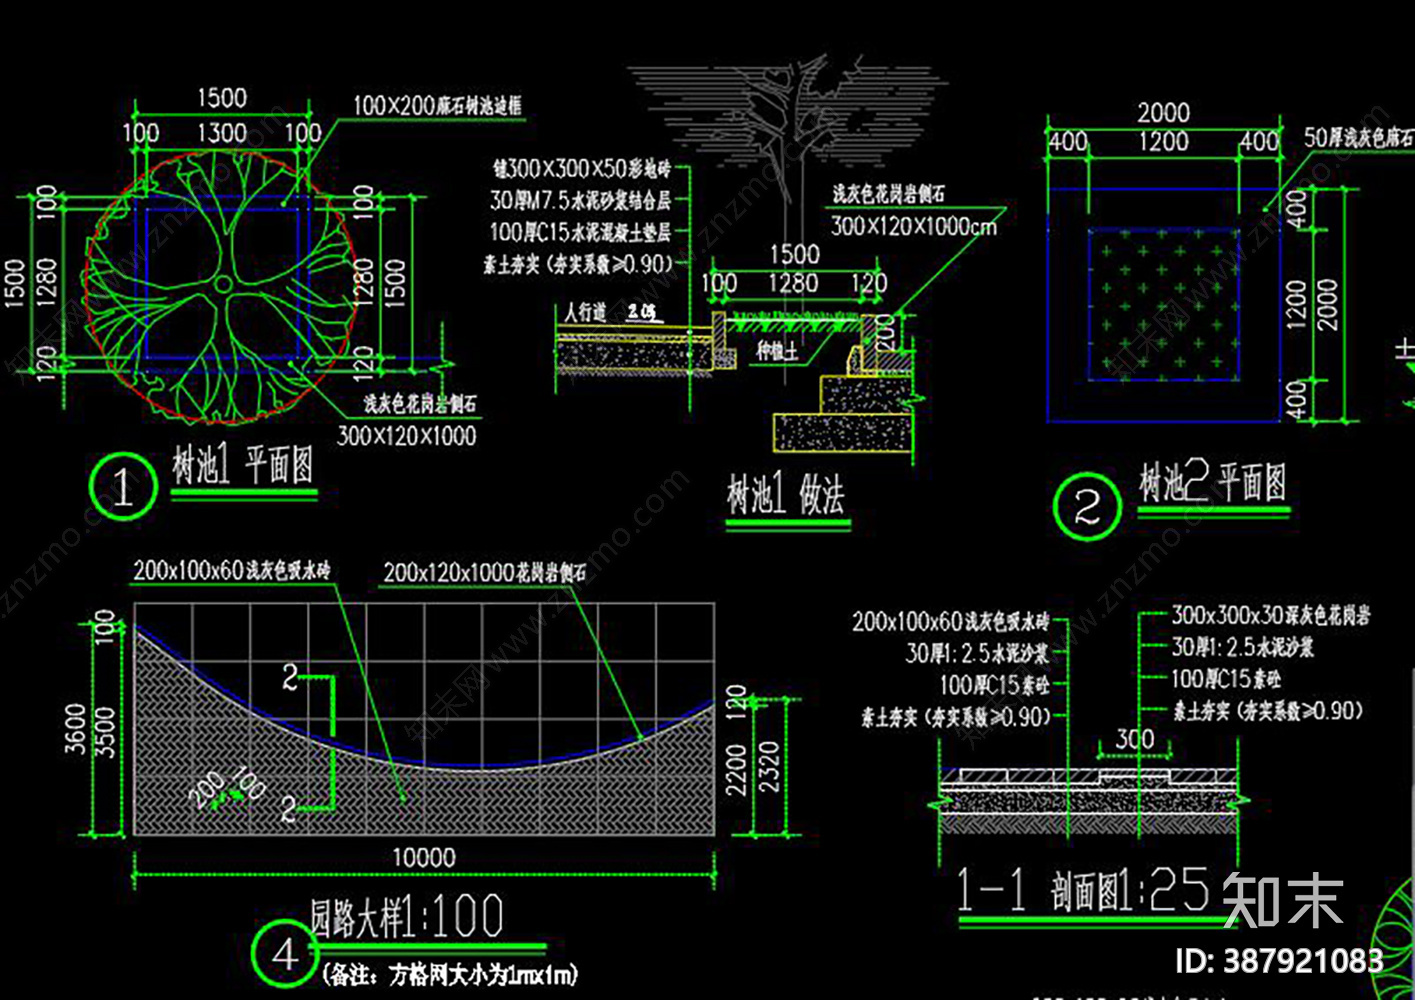The width and height of the screenshot is (1415, 1000).
Task: Click the '种植土' label
Action: coord(777,350)
